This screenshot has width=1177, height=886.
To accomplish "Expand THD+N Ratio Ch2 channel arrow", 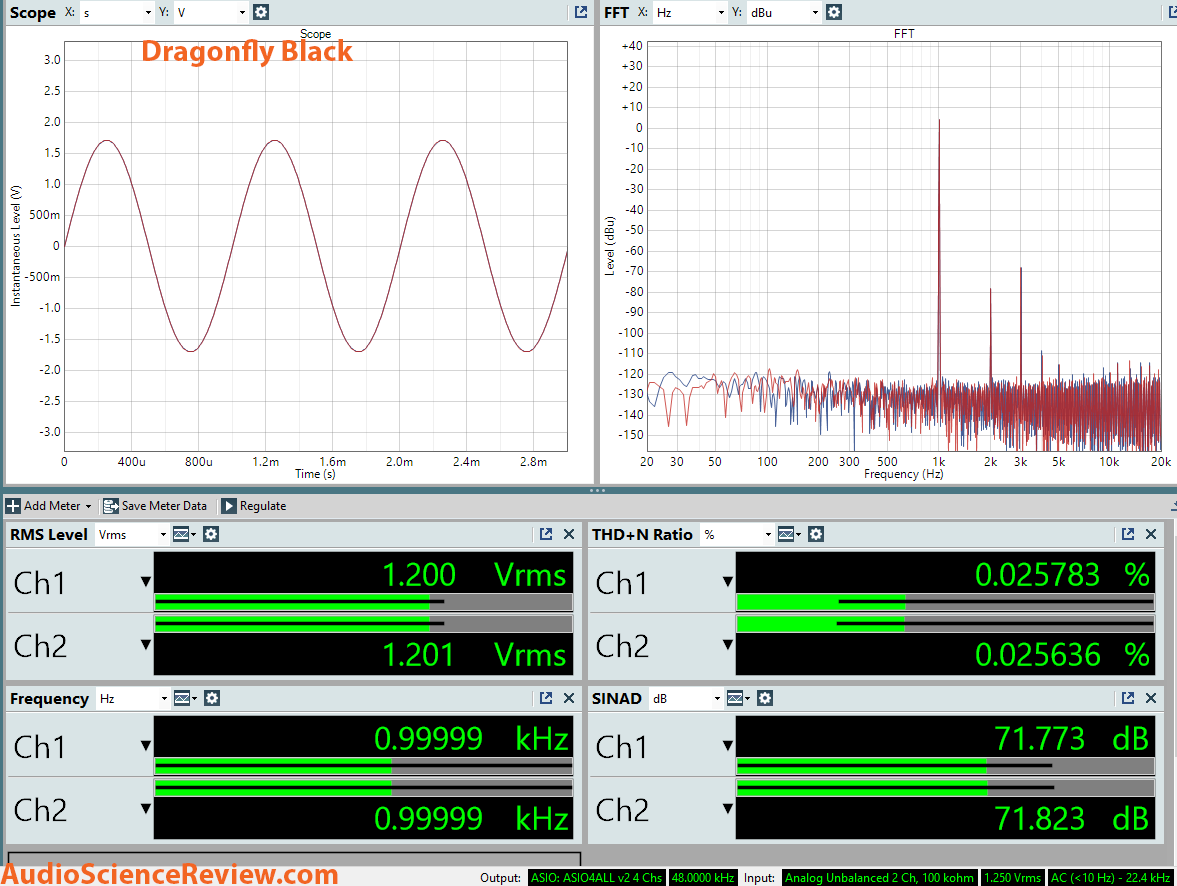I will (x=727, y=645).
